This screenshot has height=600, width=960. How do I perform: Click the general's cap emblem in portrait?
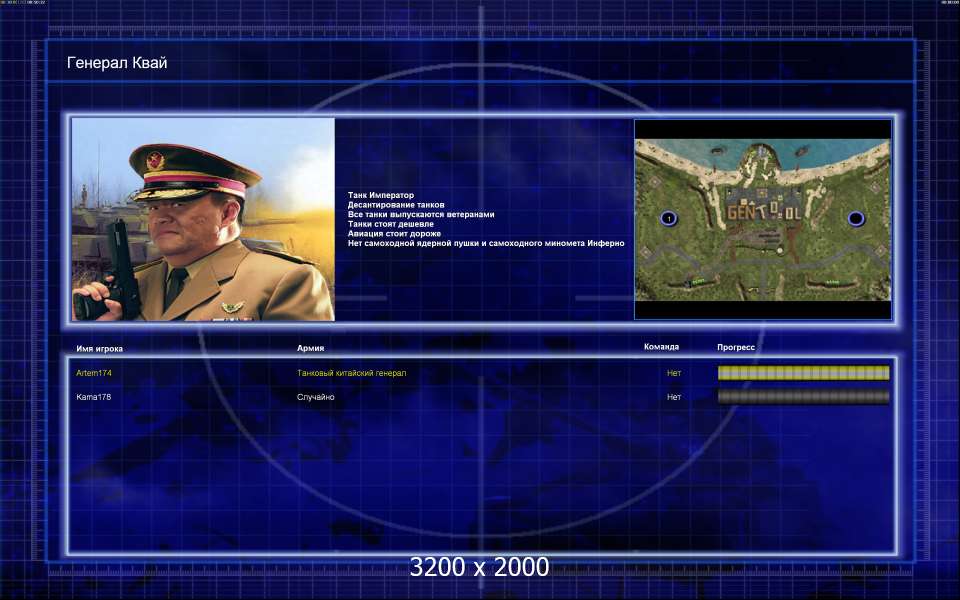pos(156,160)
